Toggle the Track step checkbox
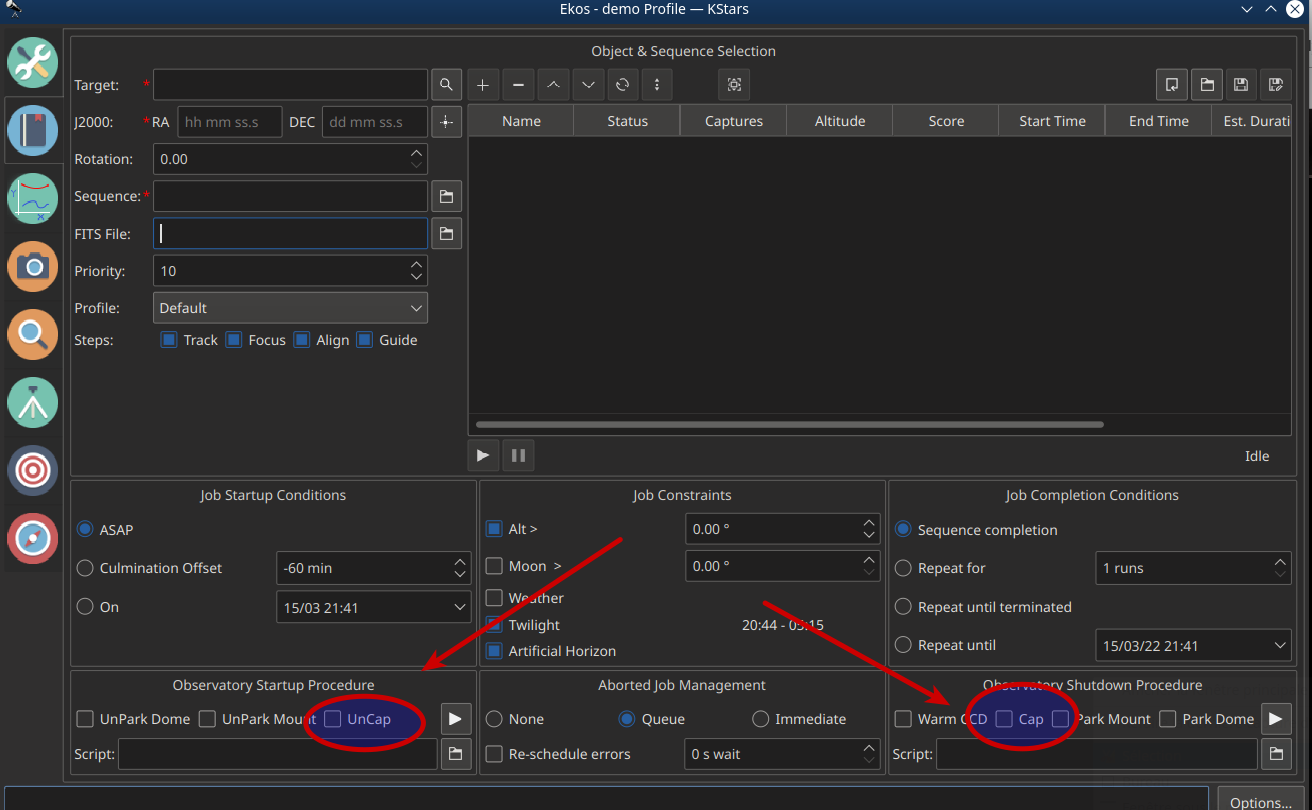Viewport: 1312px width, 810px height. click(x=169, y=340)
